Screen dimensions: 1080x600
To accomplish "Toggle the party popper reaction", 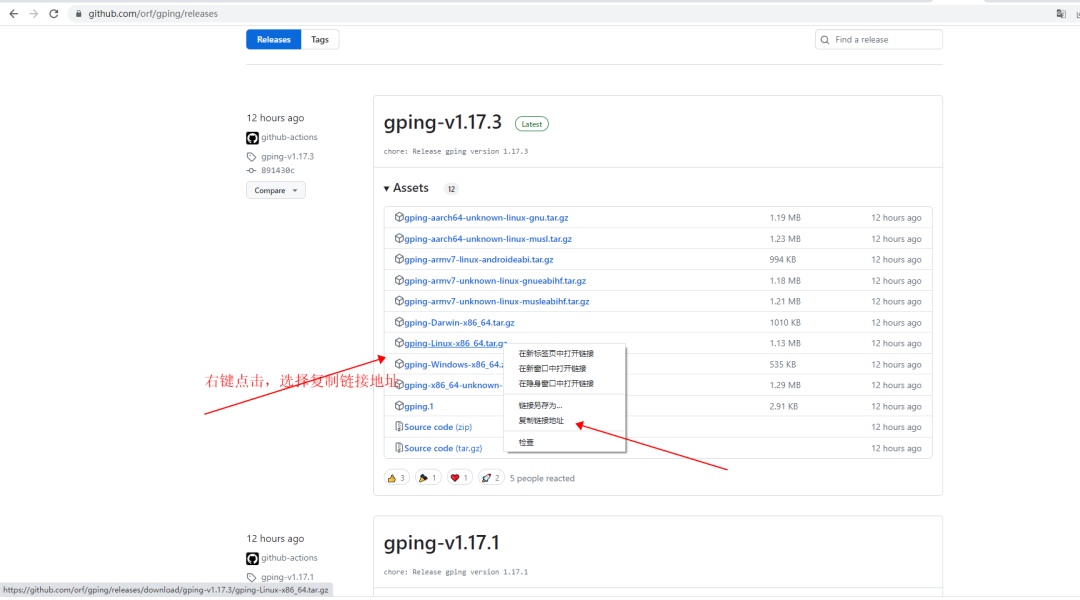I will click(428, 478).
